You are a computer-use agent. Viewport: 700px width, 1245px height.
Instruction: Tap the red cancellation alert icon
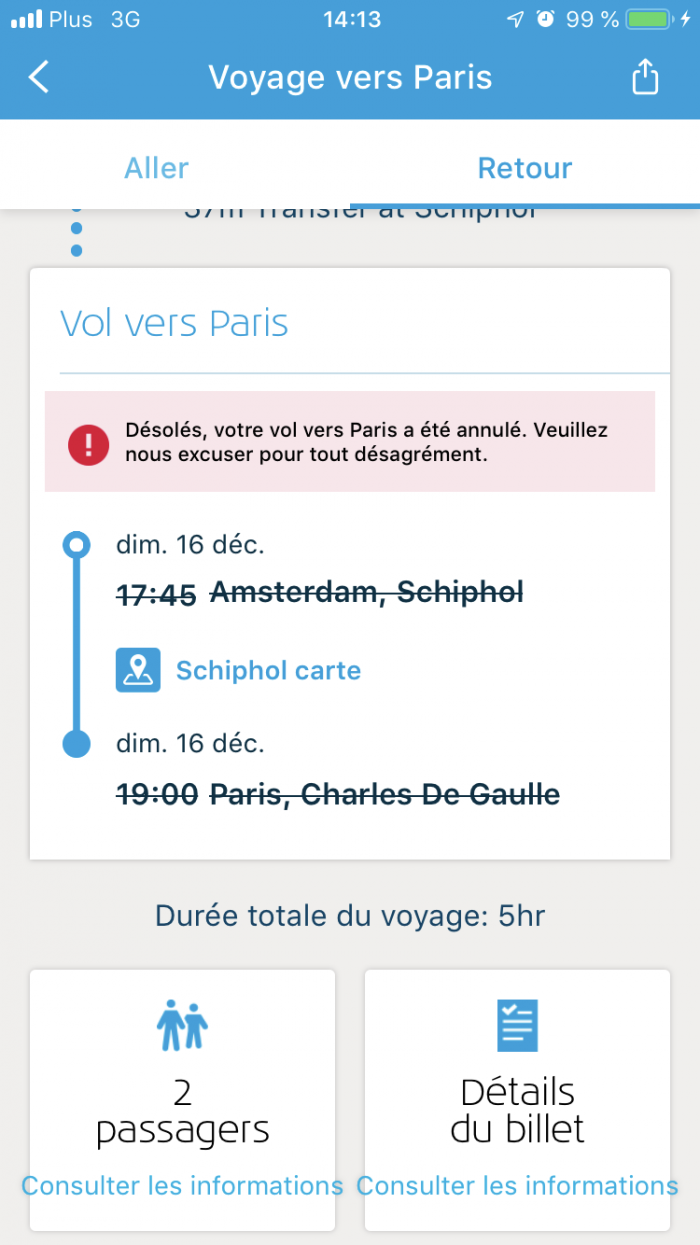click(x=89, y=443)
